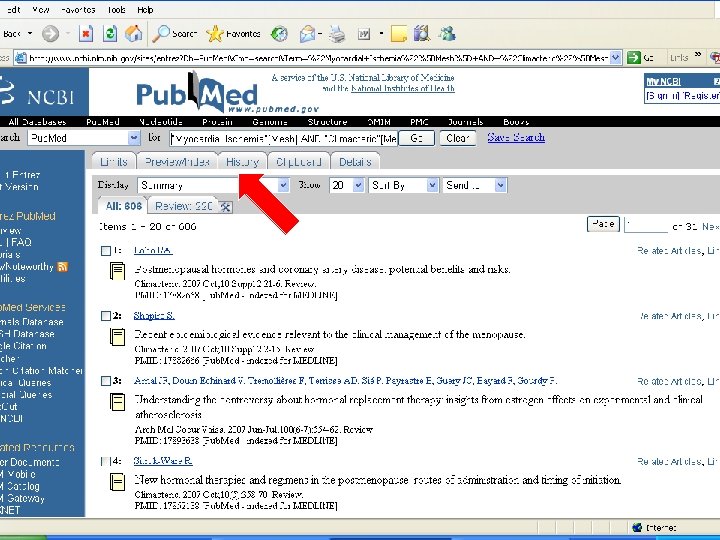Viewport: 720px width, 540px height.
Task: Click the yellow note toolbar icon
Action: (x=399, y=34)
